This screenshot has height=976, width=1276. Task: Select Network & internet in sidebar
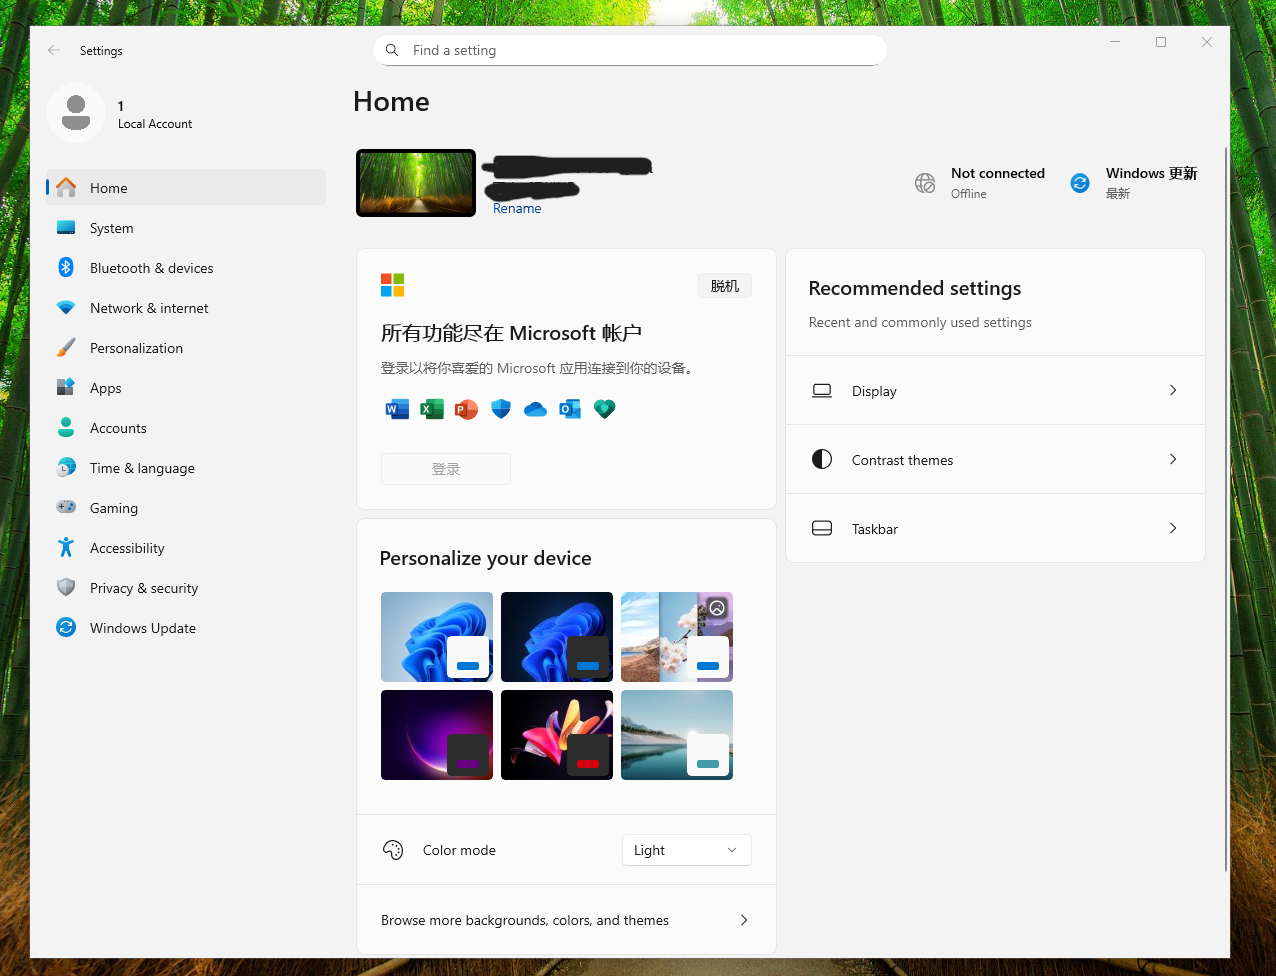point(186,308)
